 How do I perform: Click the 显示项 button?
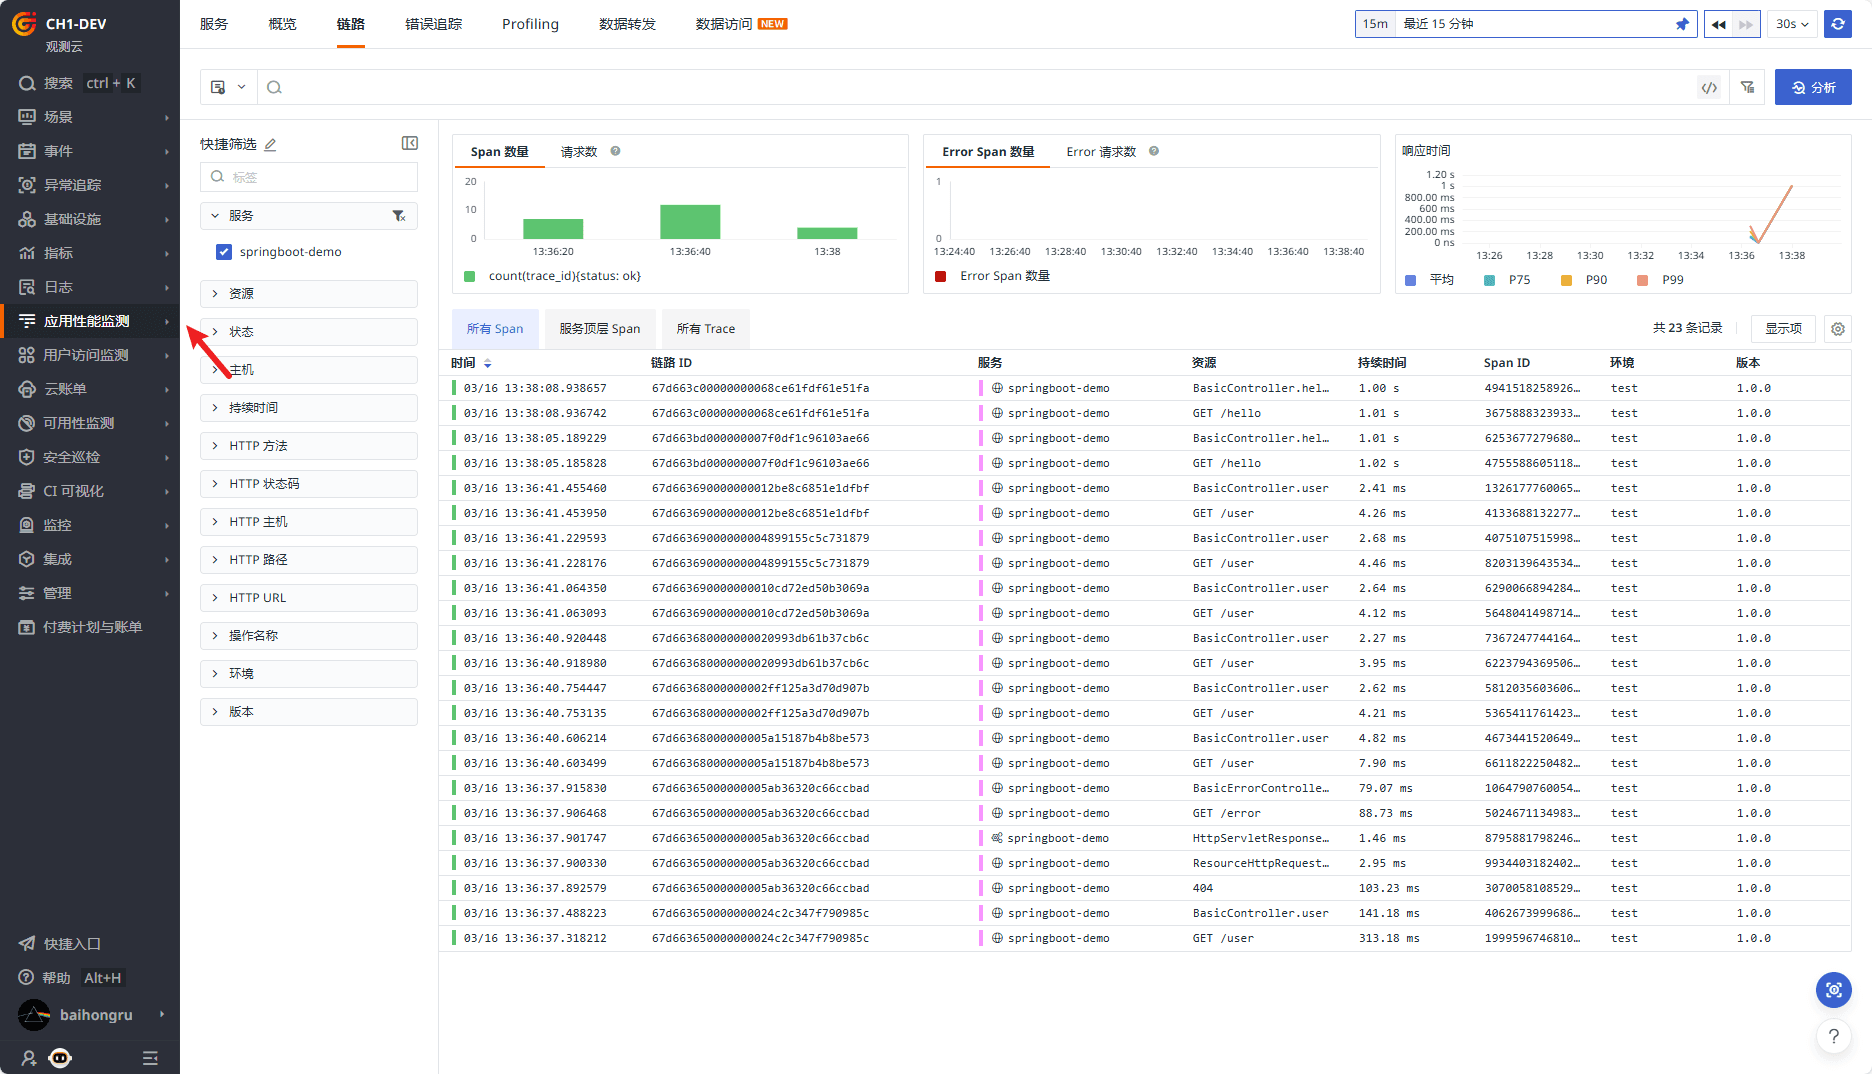coord(1782,329)
